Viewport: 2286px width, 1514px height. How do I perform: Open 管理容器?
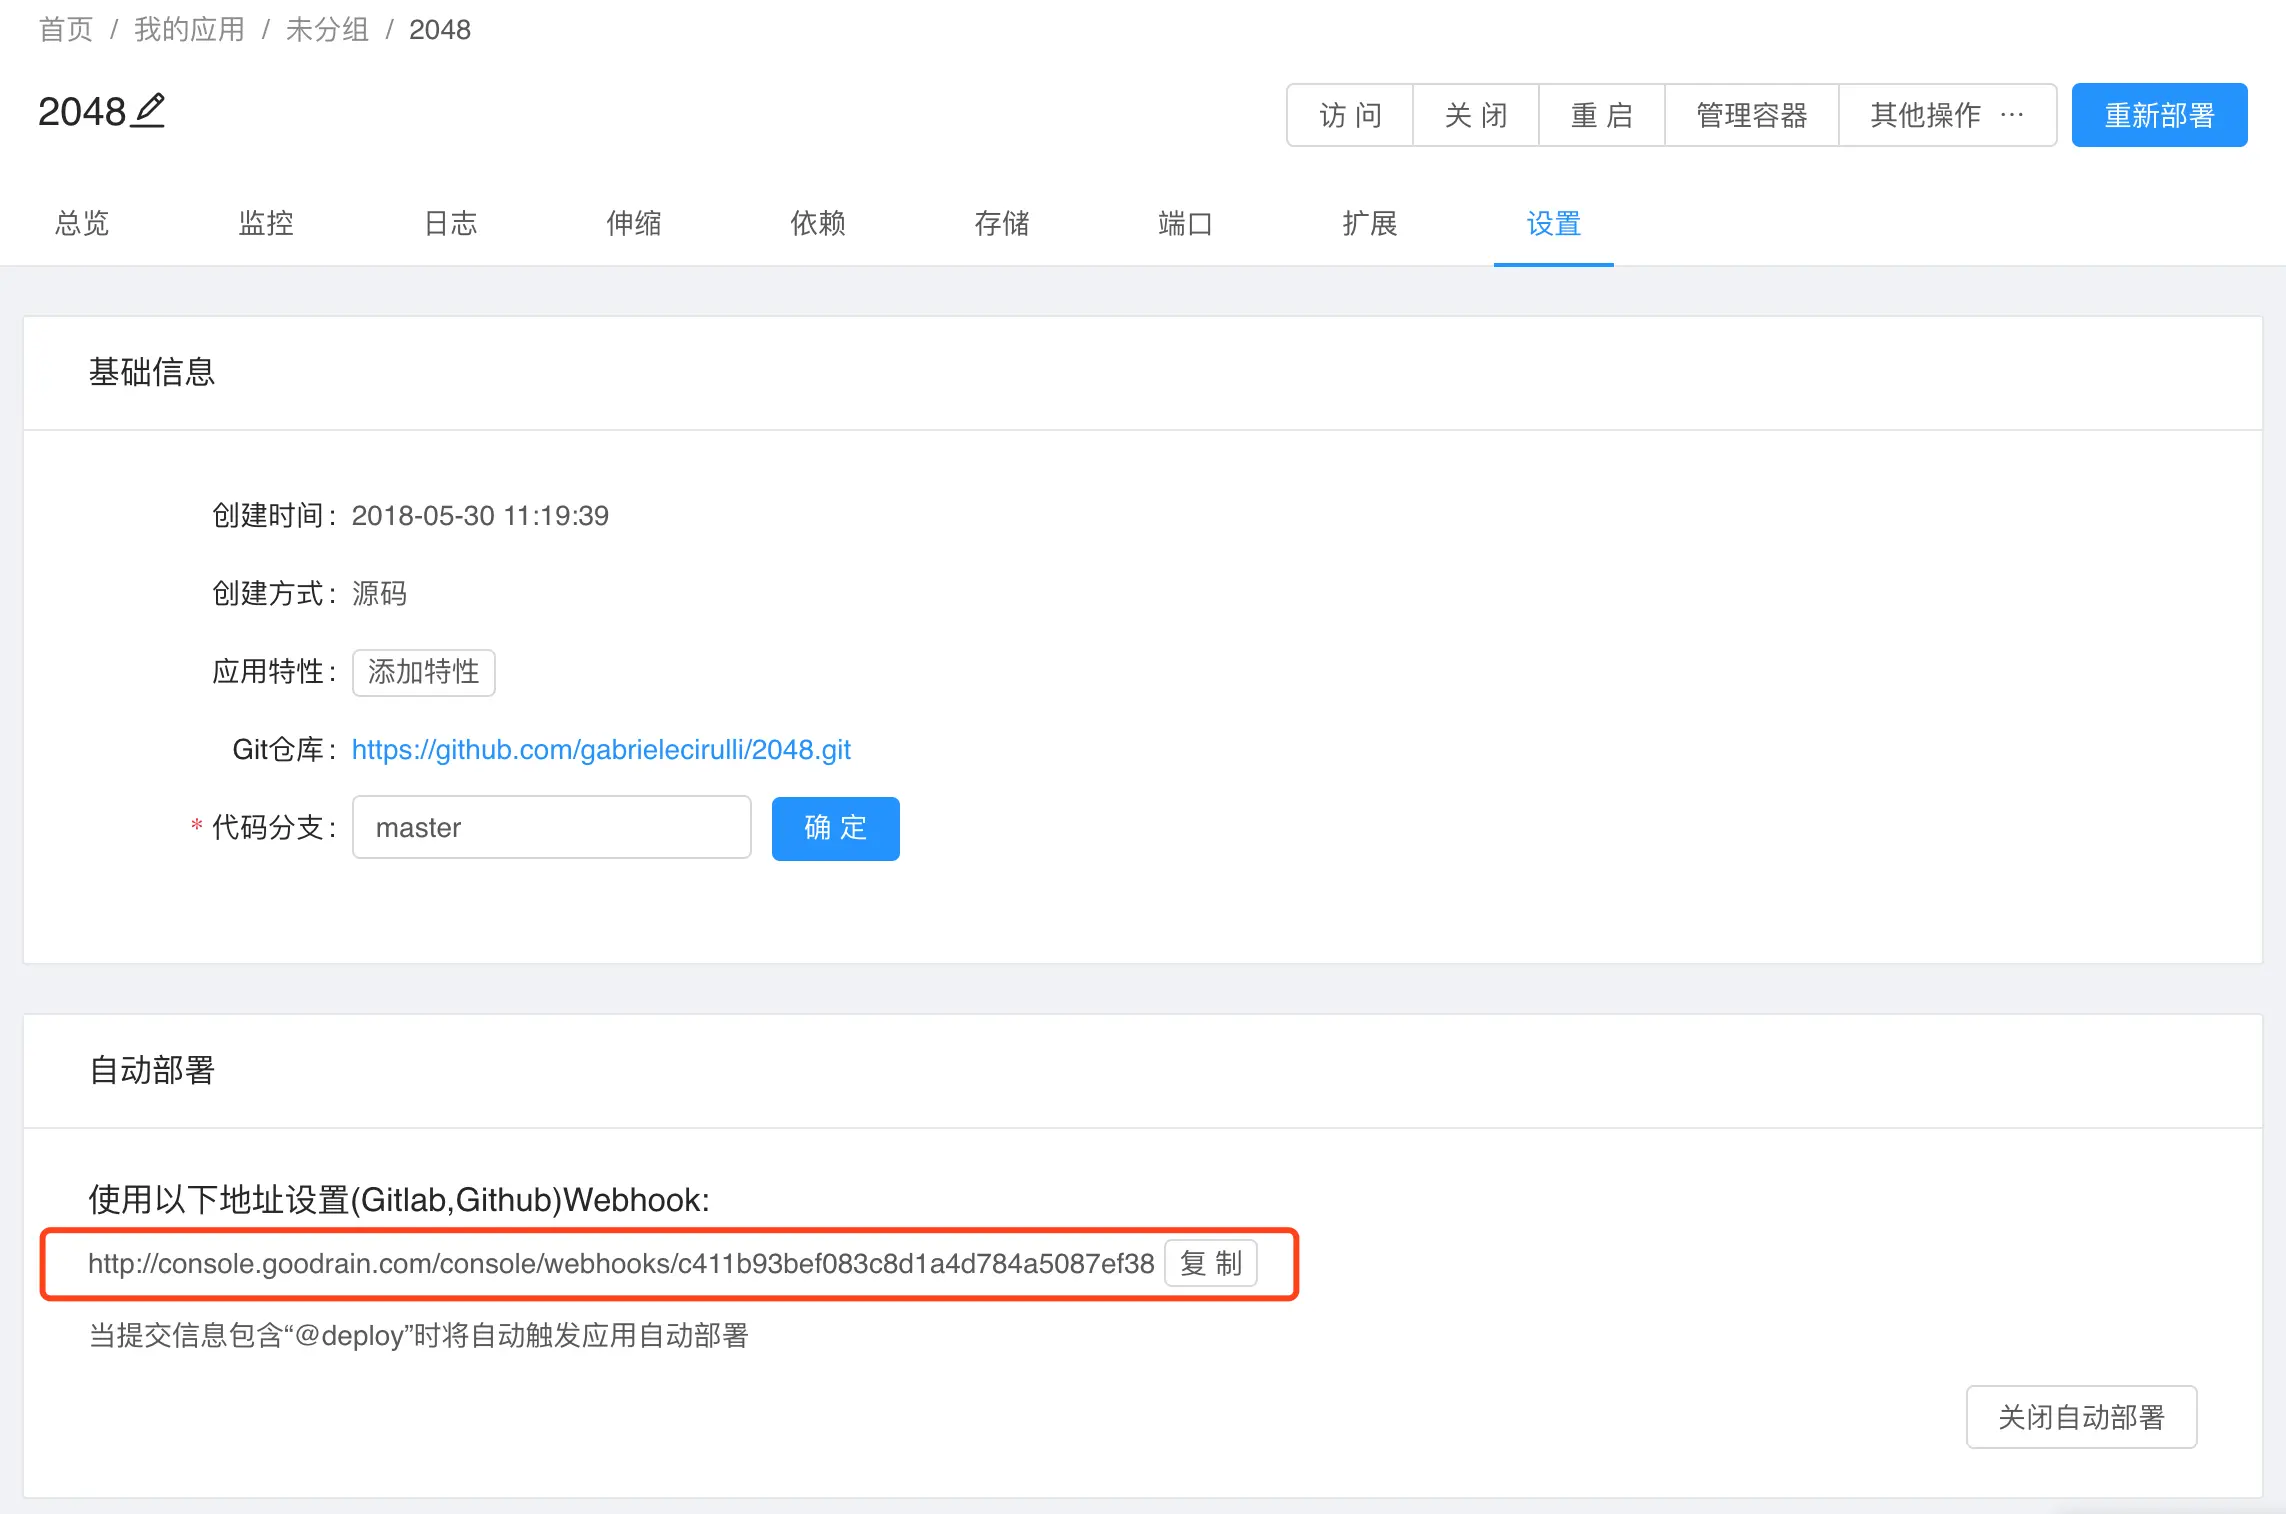pos(1751,115)
